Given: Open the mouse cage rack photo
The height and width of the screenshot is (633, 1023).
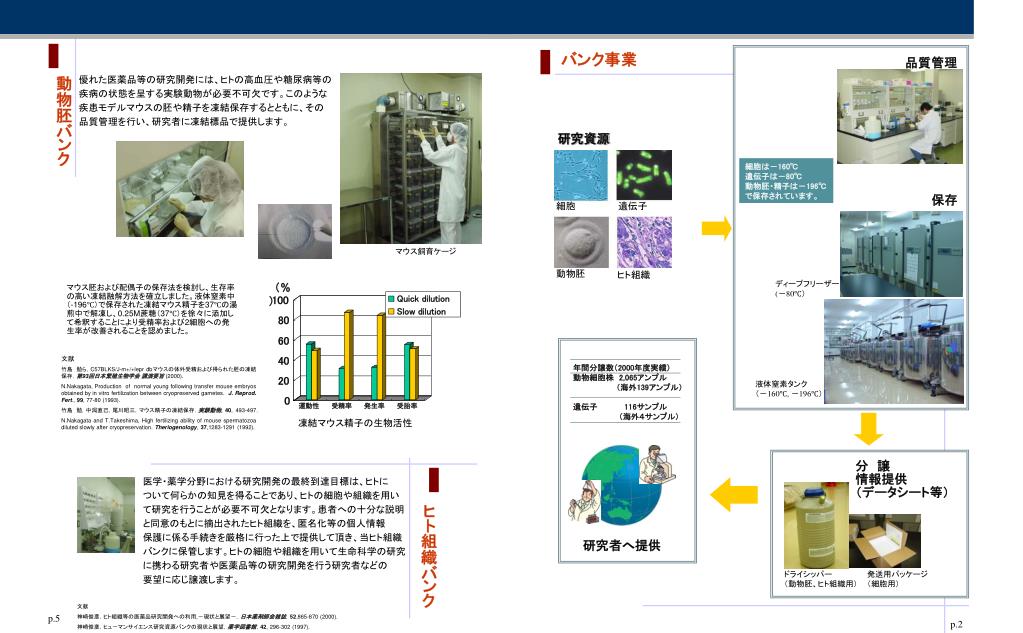Looking at the screenshot, I should pyautogui.click(x=411, y=159).
